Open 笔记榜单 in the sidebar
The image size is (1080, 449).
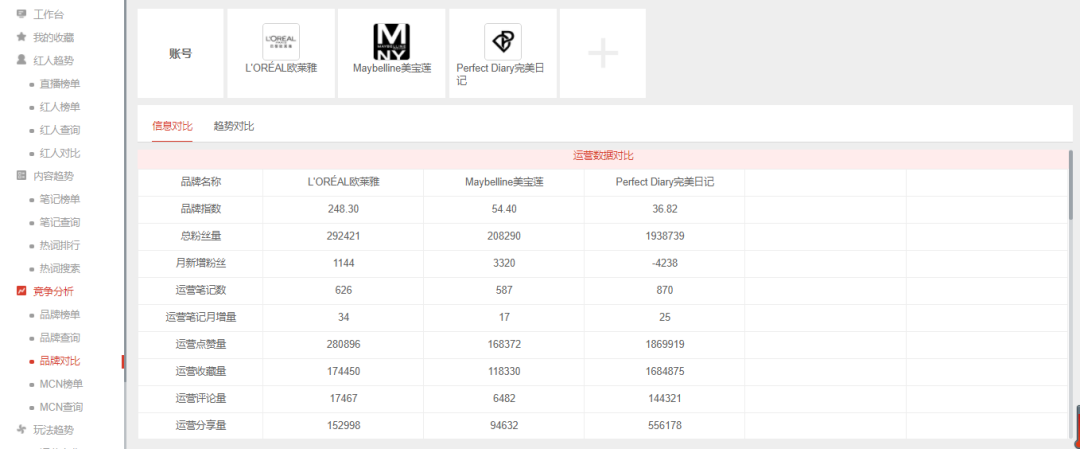coord(60,199)
